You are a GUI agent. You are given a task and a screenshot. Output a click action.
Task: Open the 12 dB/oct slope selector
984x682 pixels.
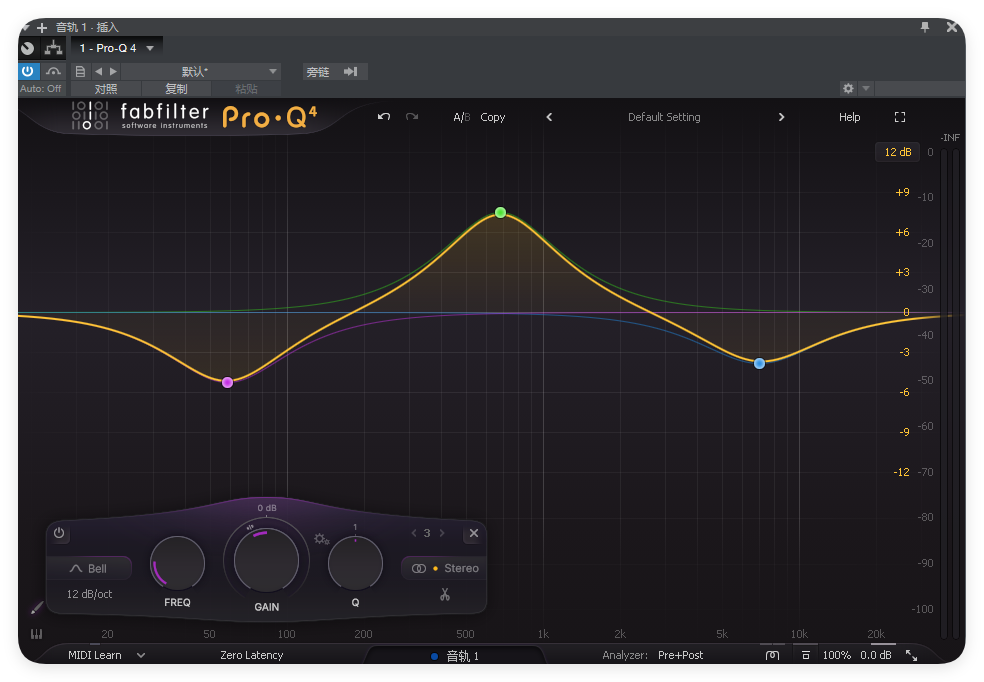[89, 594]
